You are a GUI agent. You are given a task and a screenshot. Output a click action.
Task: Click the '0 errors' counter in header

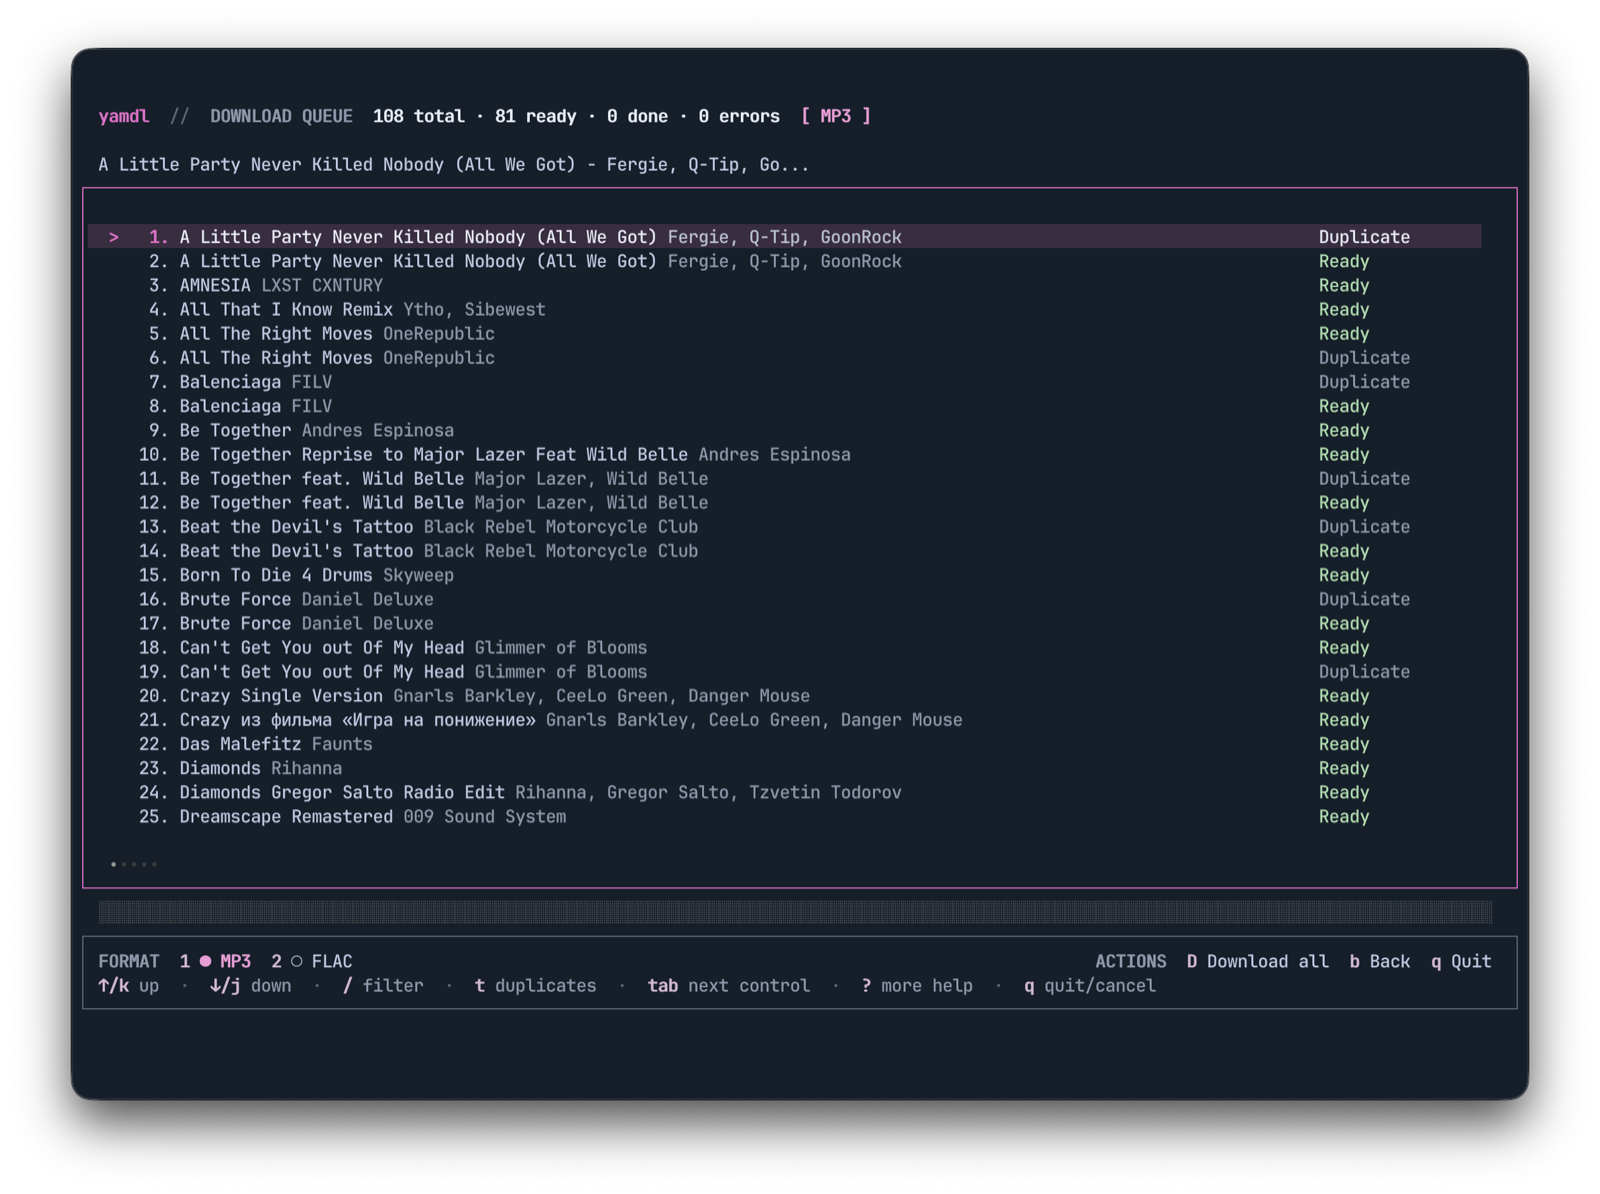739,116
